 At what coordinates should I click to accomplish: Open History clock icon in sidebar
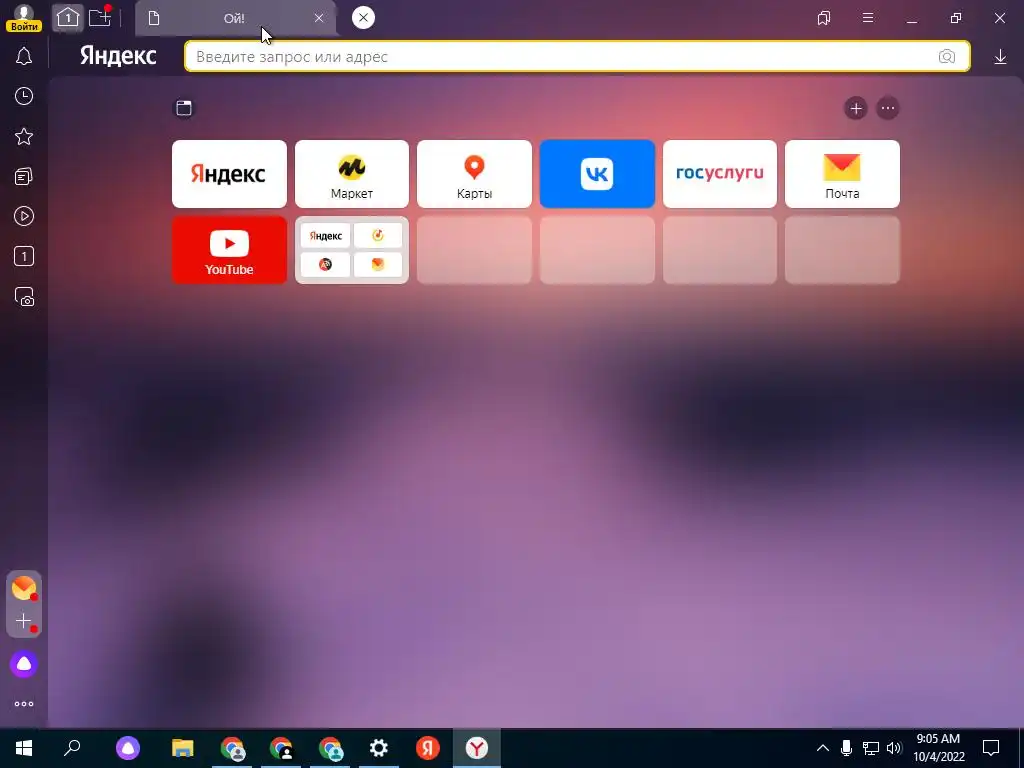(24, 97)
